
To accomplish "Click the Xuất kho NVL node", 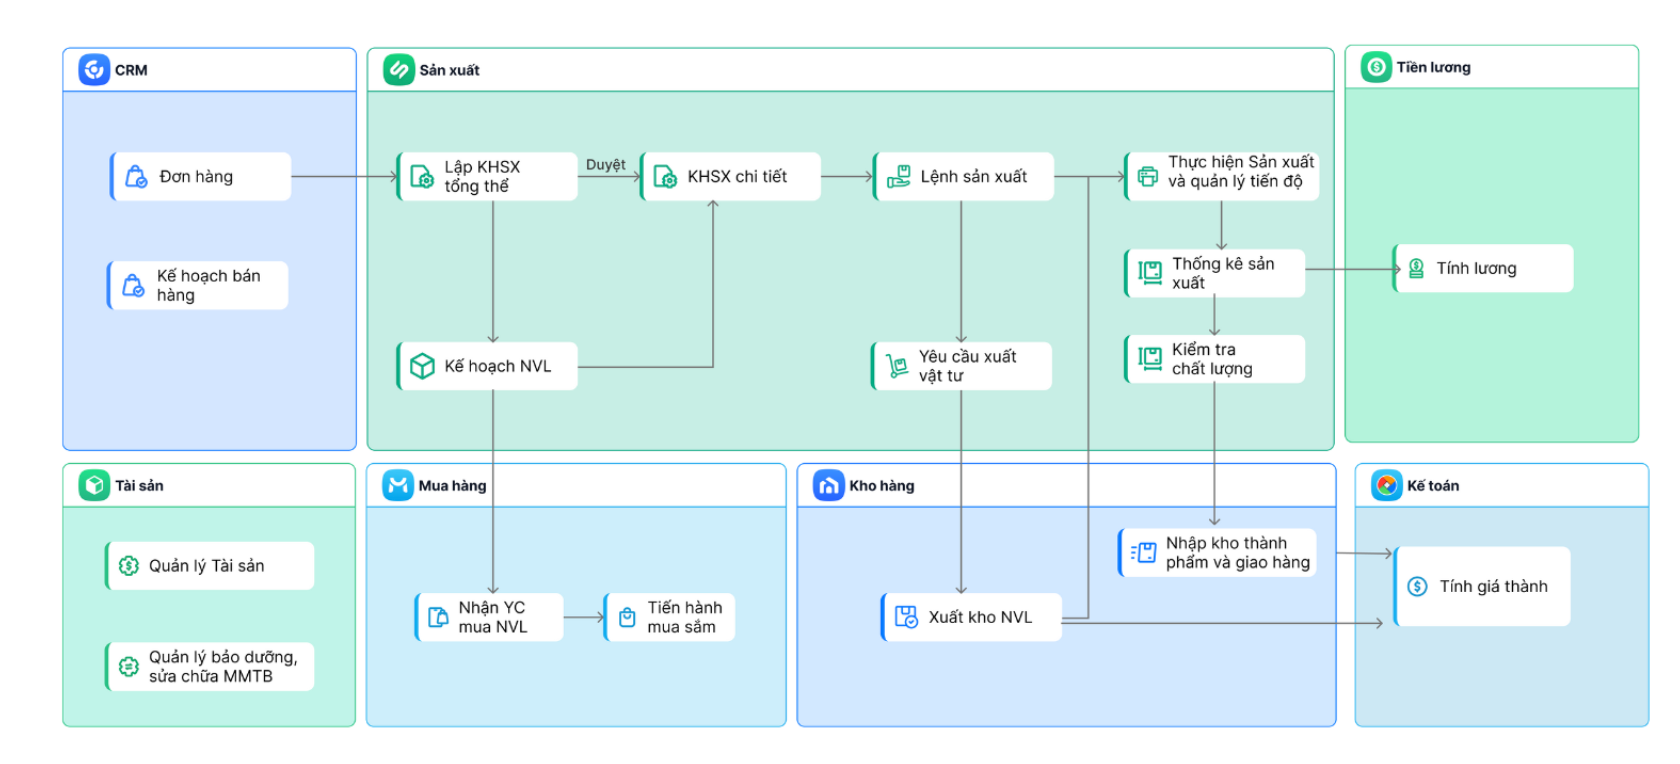I will pos(972,617).
